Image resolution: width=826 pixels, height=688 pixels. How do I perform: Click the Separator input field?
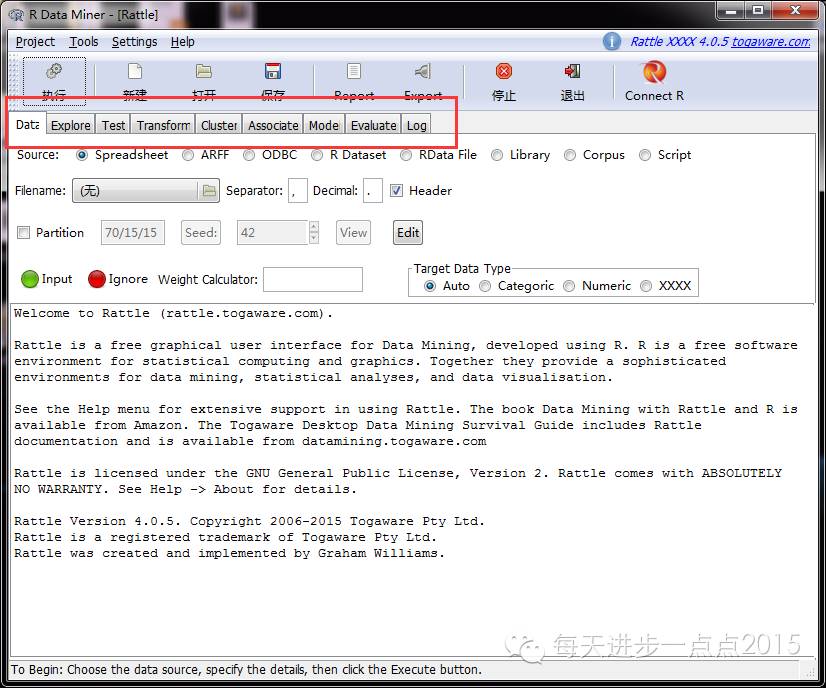tap(298, 191)
